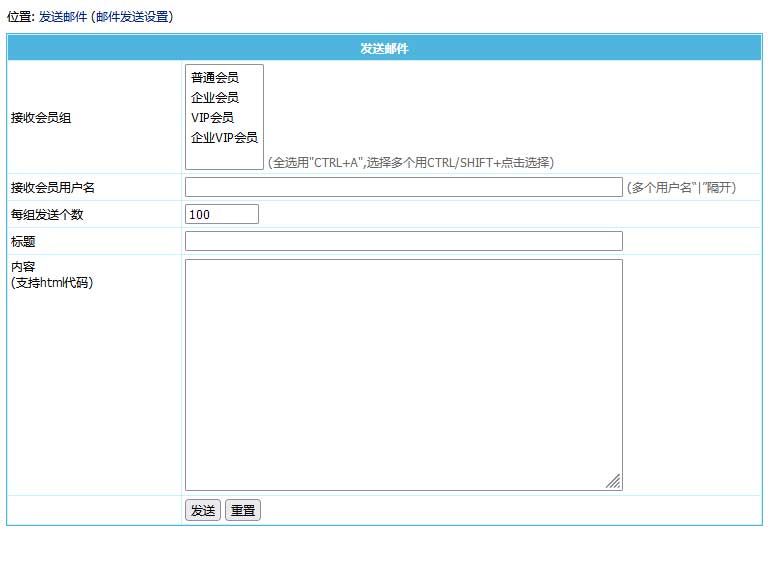Click the resize handle of the content textarea
769x571 pixels.
(614, 482)
